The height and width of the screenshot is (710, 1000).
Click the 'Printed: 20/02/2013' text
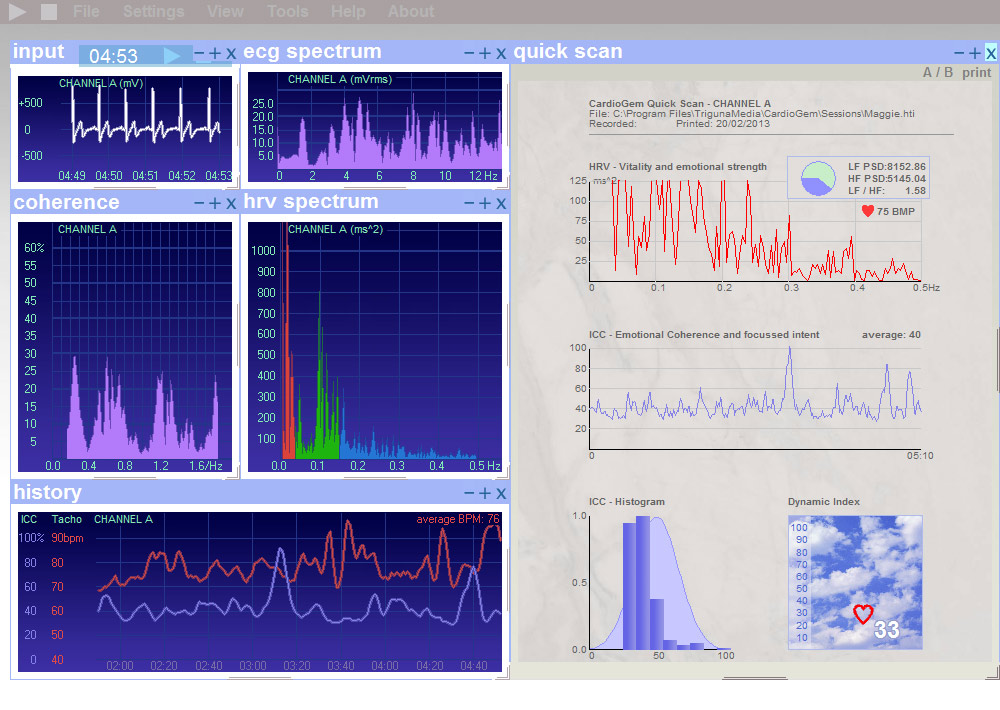pos(723,124)
